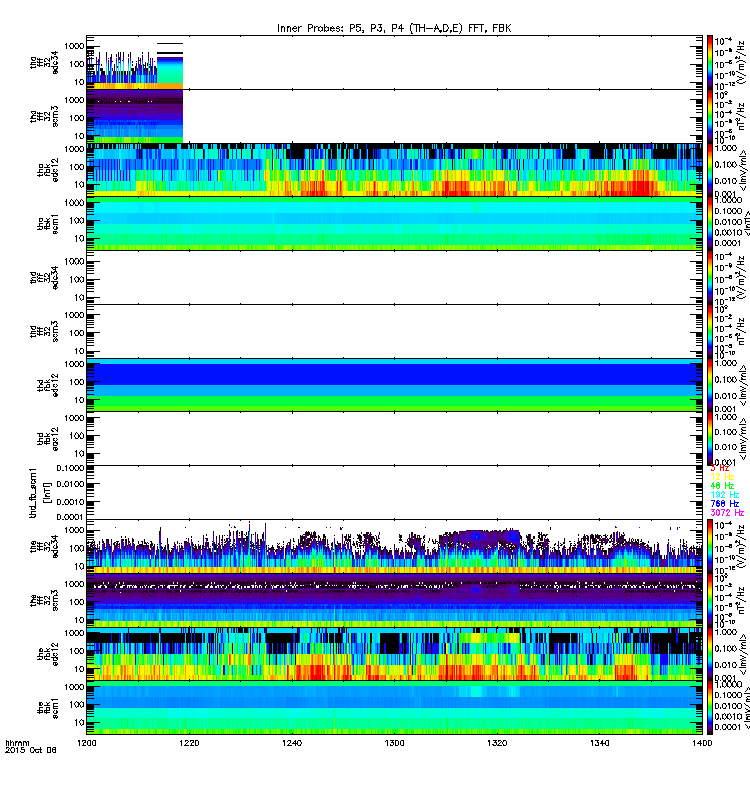
Task: Click the the fbk edc12 spectrogram panel
Action: pyautogui.click(x=394, y=654)
